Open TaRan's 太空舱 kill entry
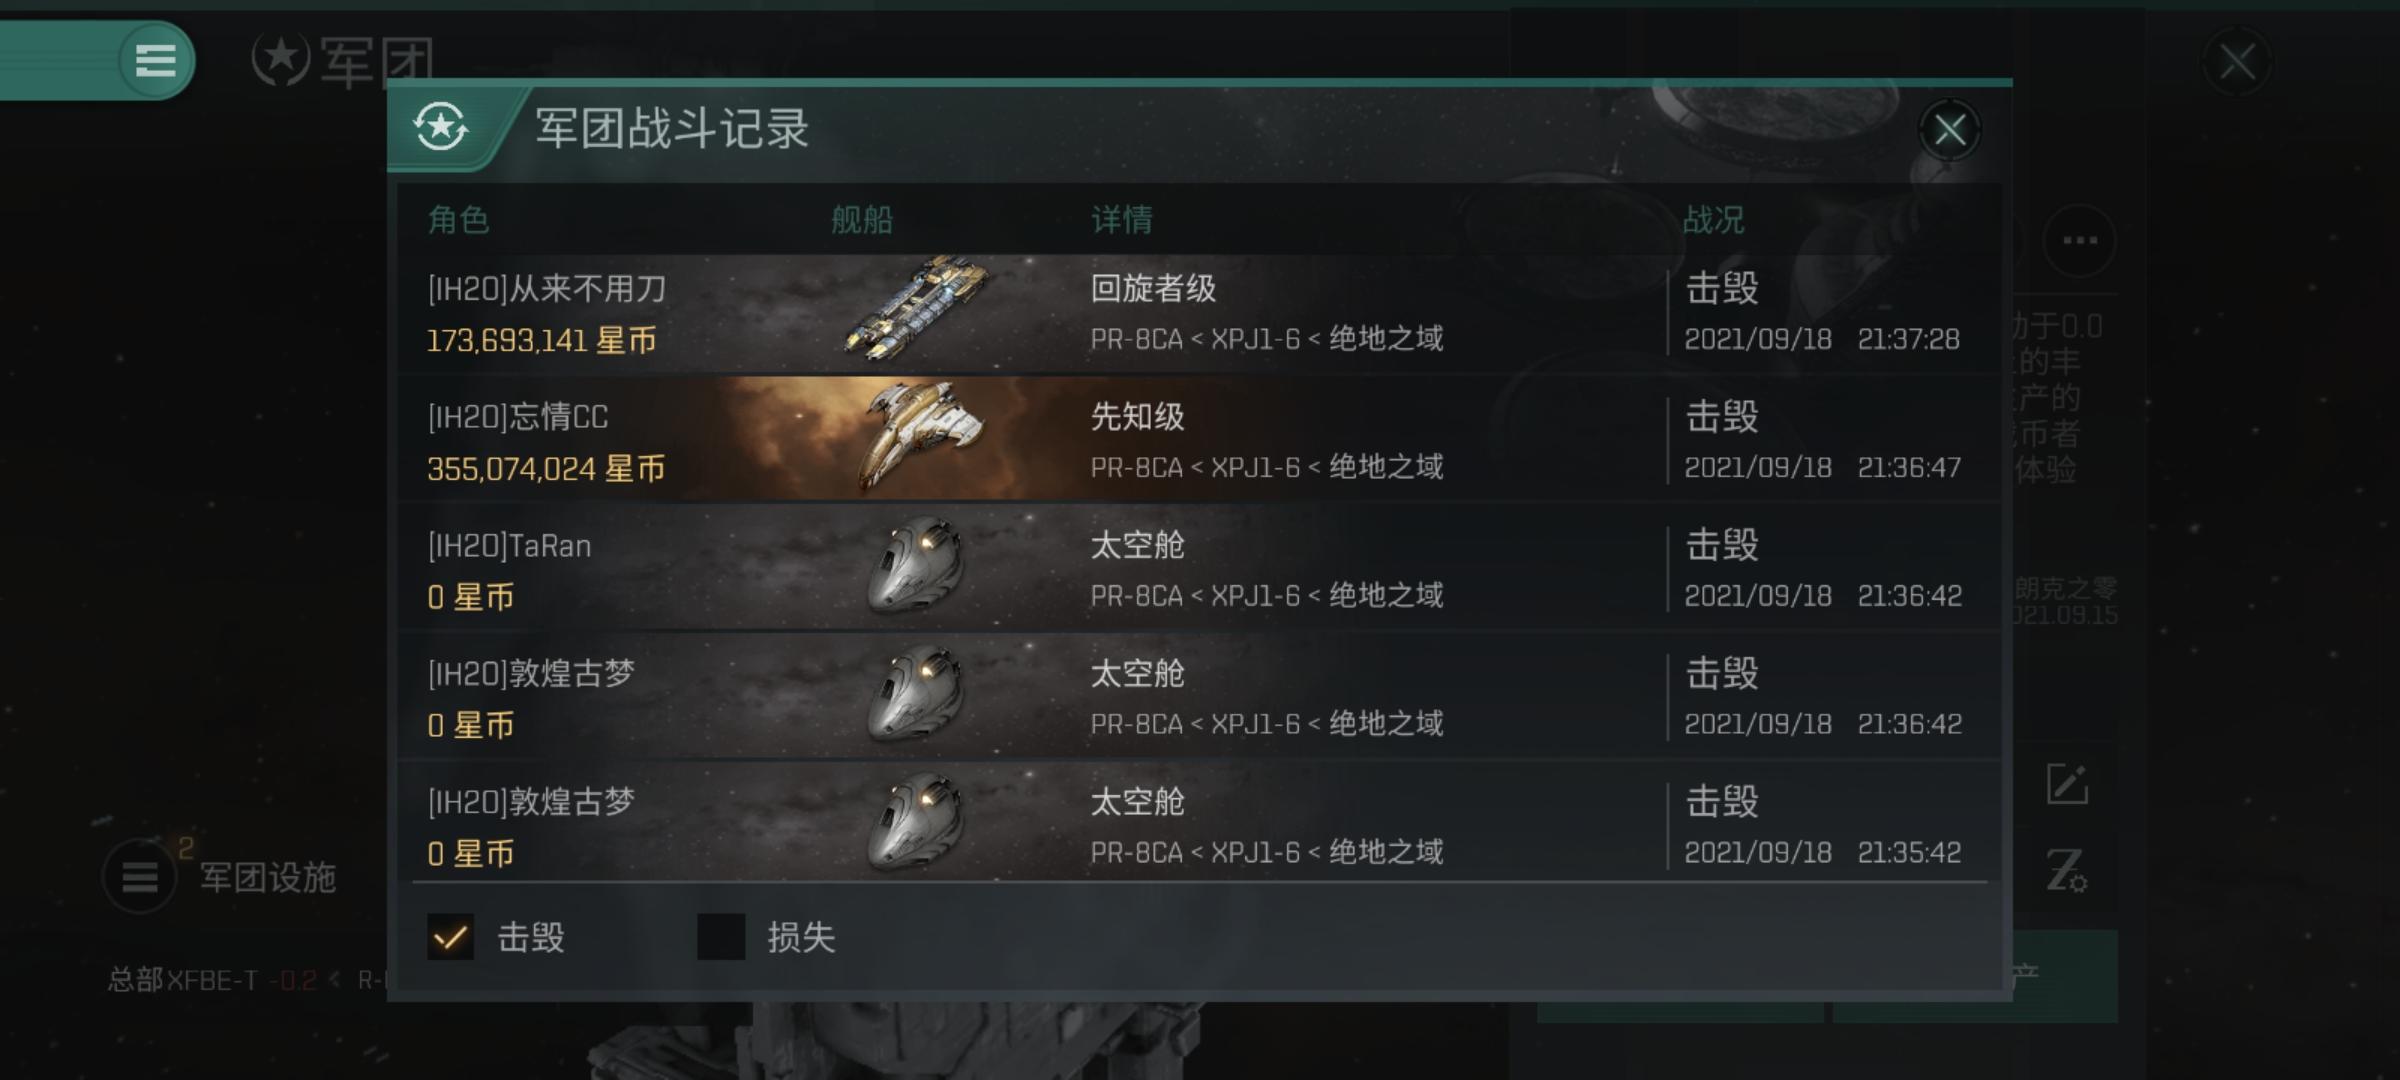2400x1080 pixels. pos(1199,567)
